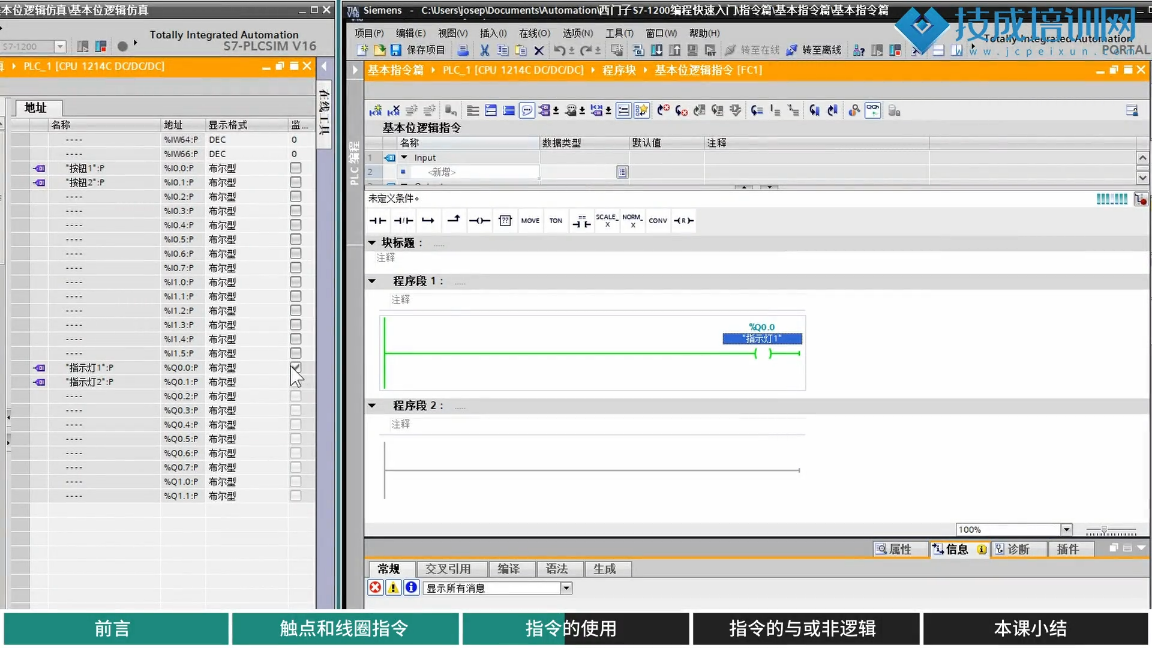Collapse the 块标题 section
This screenshot has height=648, width=1152.
click(372, 242)
